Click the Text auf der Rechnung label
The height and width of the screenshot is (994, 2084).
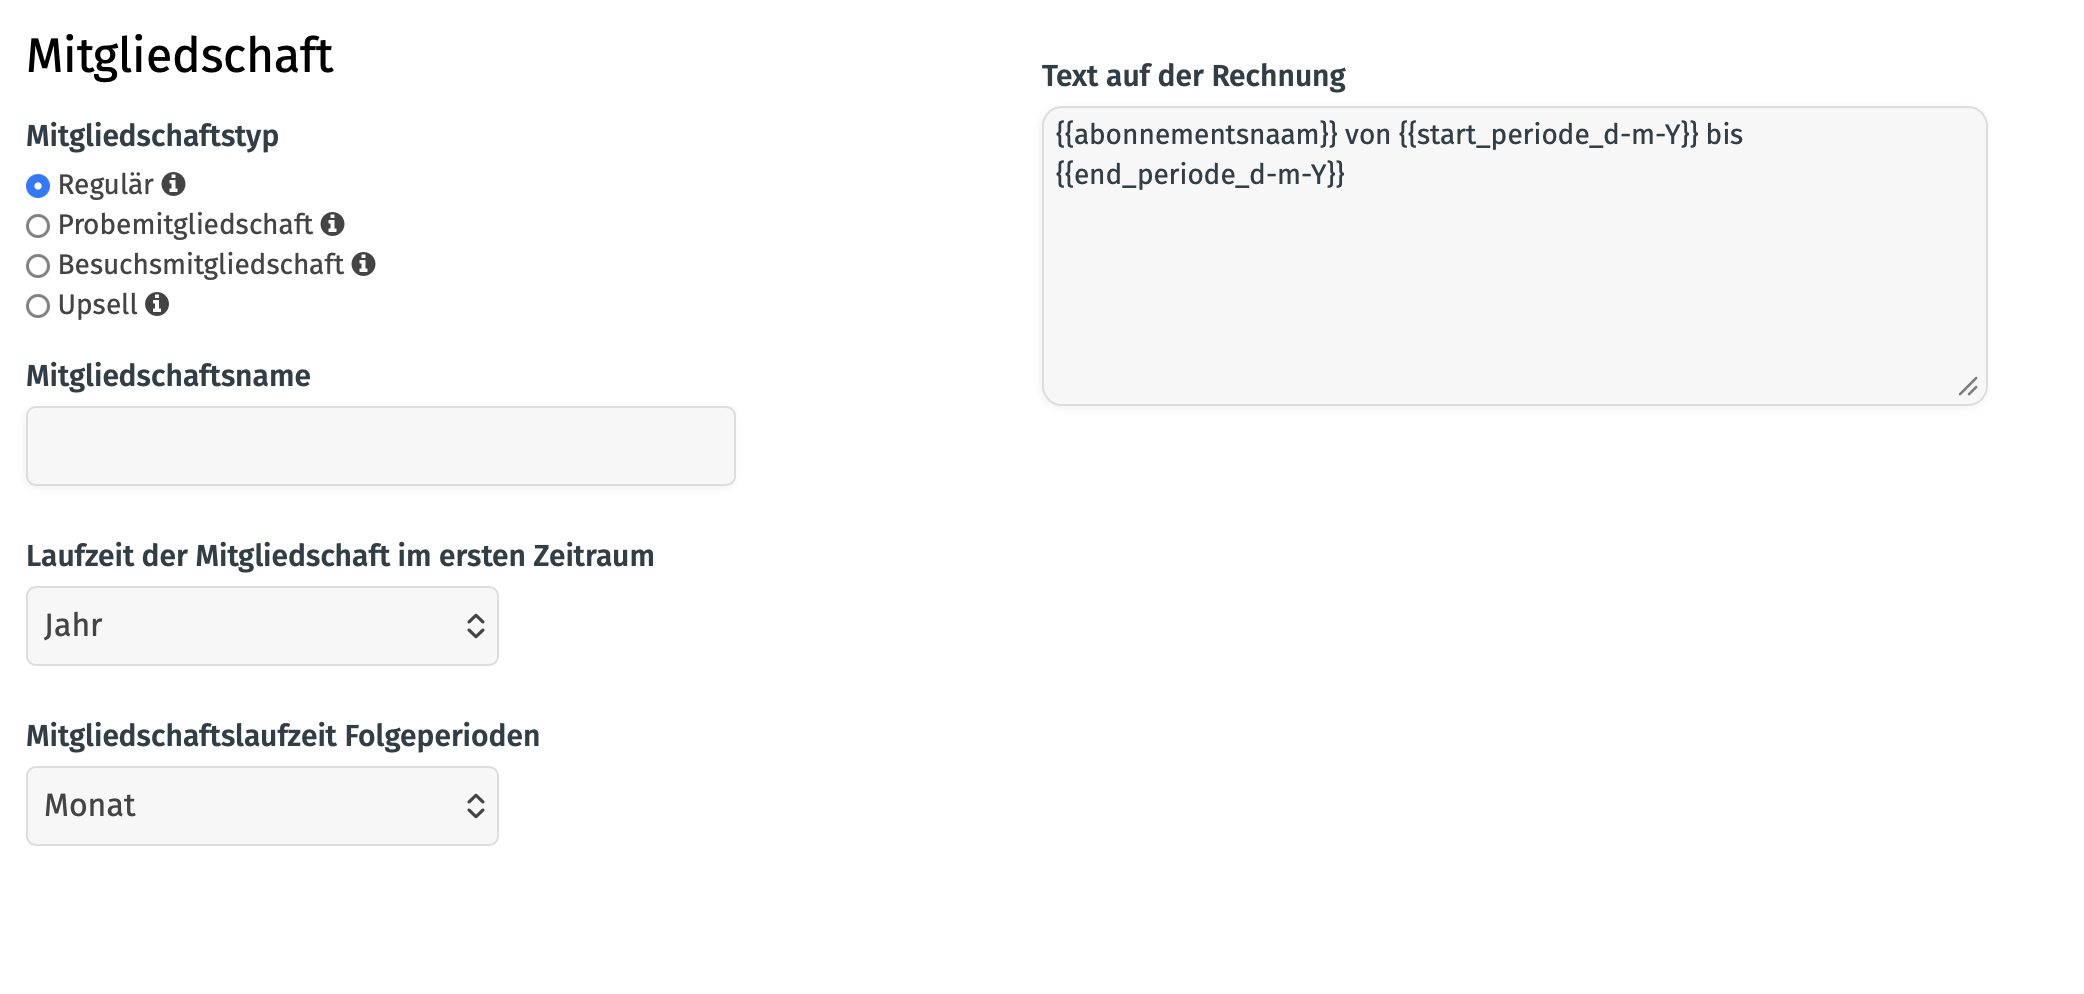(1193, 76)
